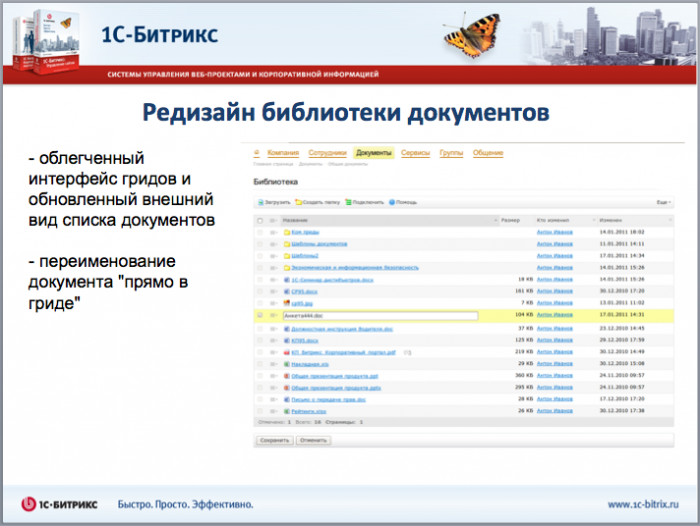This screenshot has width=700, height=526.
Task: Open the Рейтинги.xlsx file link
Action: point(309,411)
